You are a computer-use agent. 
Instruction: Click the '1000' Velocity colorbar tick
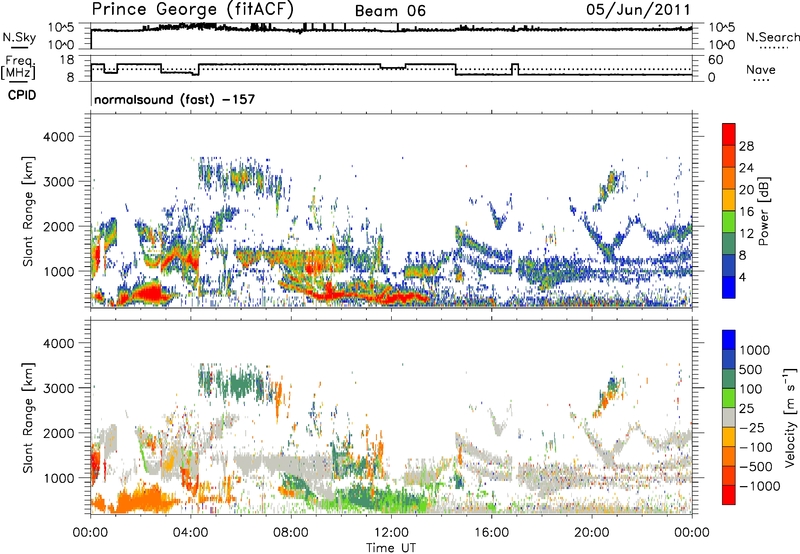click(755, 350)
